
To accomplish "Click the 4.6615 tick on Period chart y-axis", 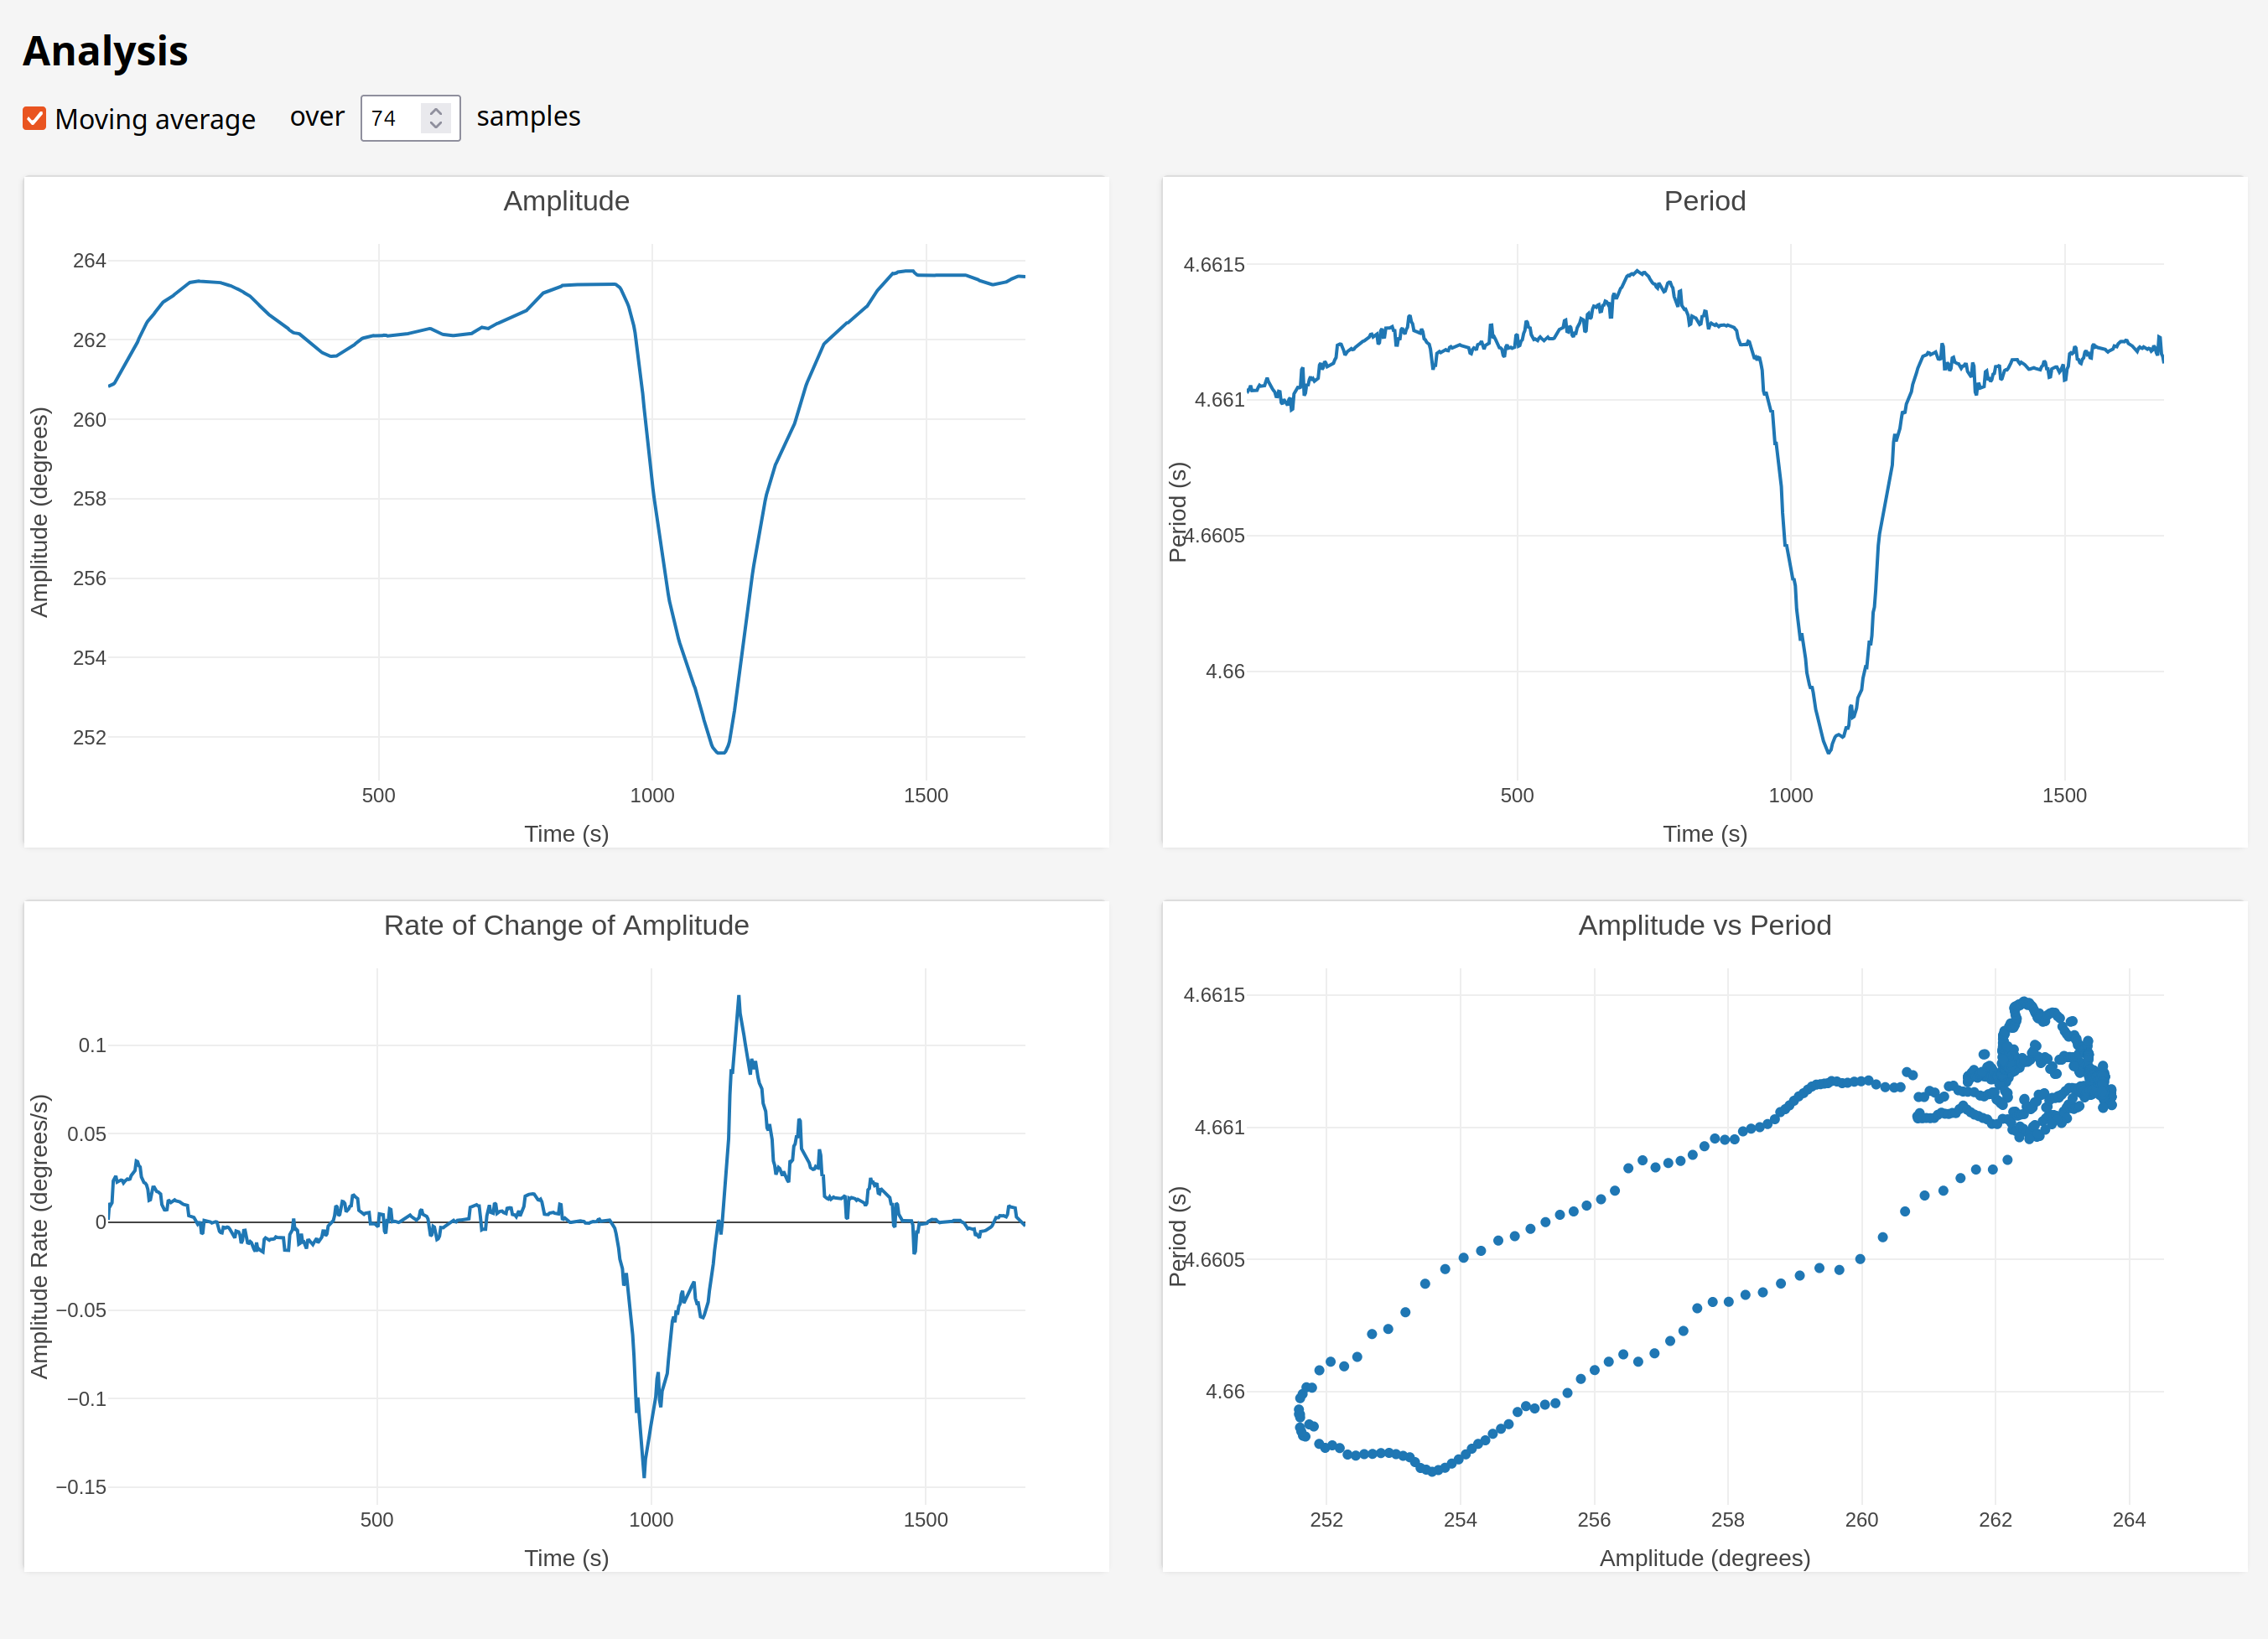I will click(x=1213, y=265).
